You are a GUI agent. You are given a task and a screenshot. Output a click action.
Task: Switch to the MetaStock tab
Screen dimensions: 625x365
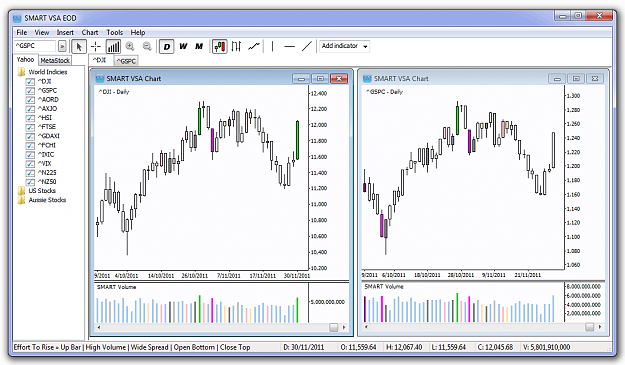(55, 61)
